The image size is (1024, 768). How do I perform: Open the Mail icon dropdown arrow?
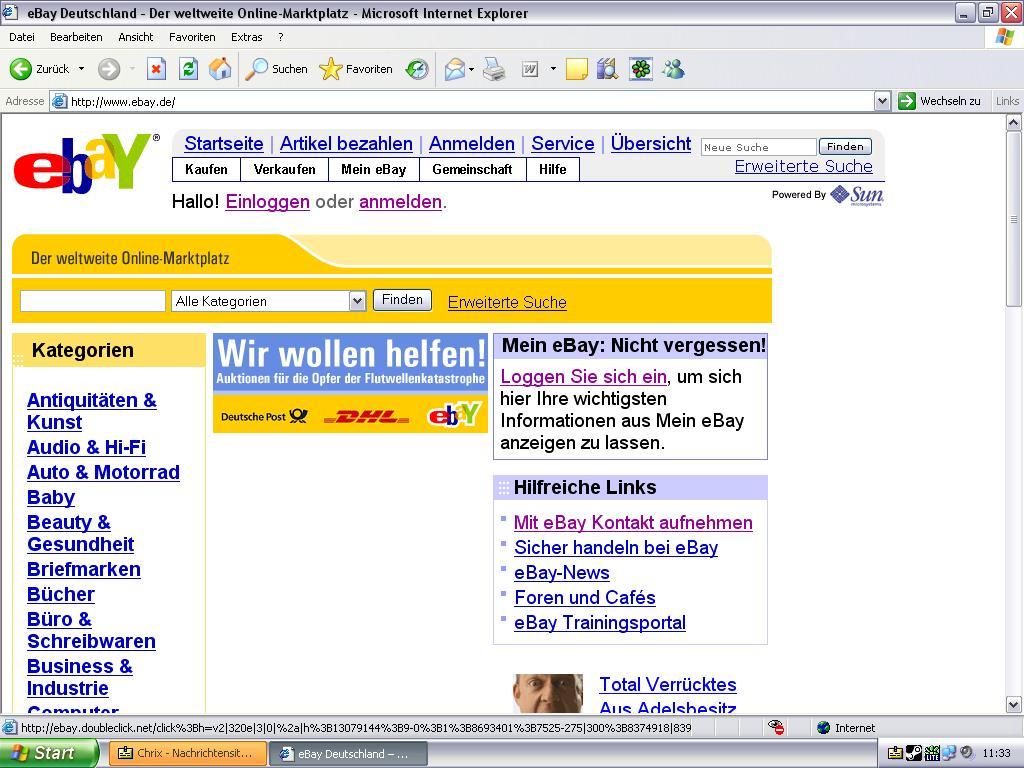point(471,69)
